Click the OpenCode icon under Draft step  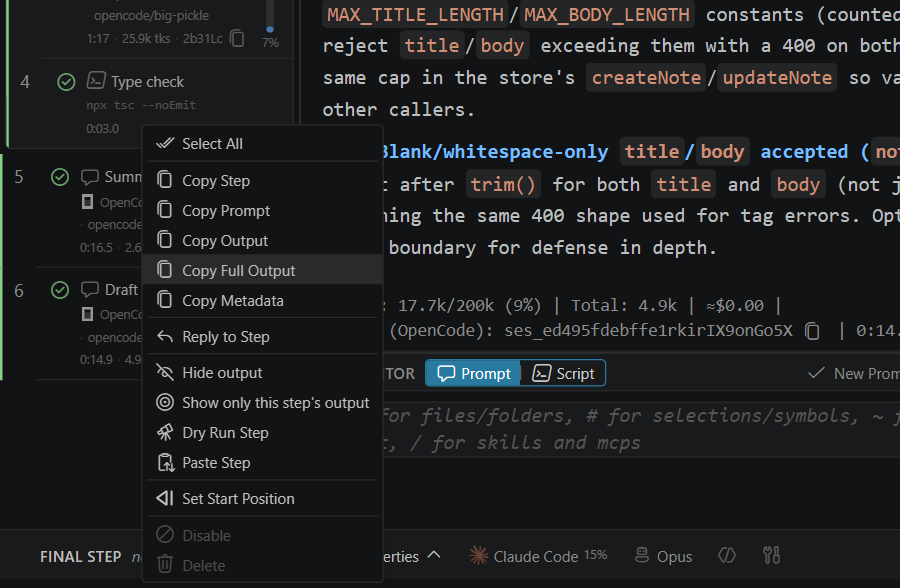87,314
